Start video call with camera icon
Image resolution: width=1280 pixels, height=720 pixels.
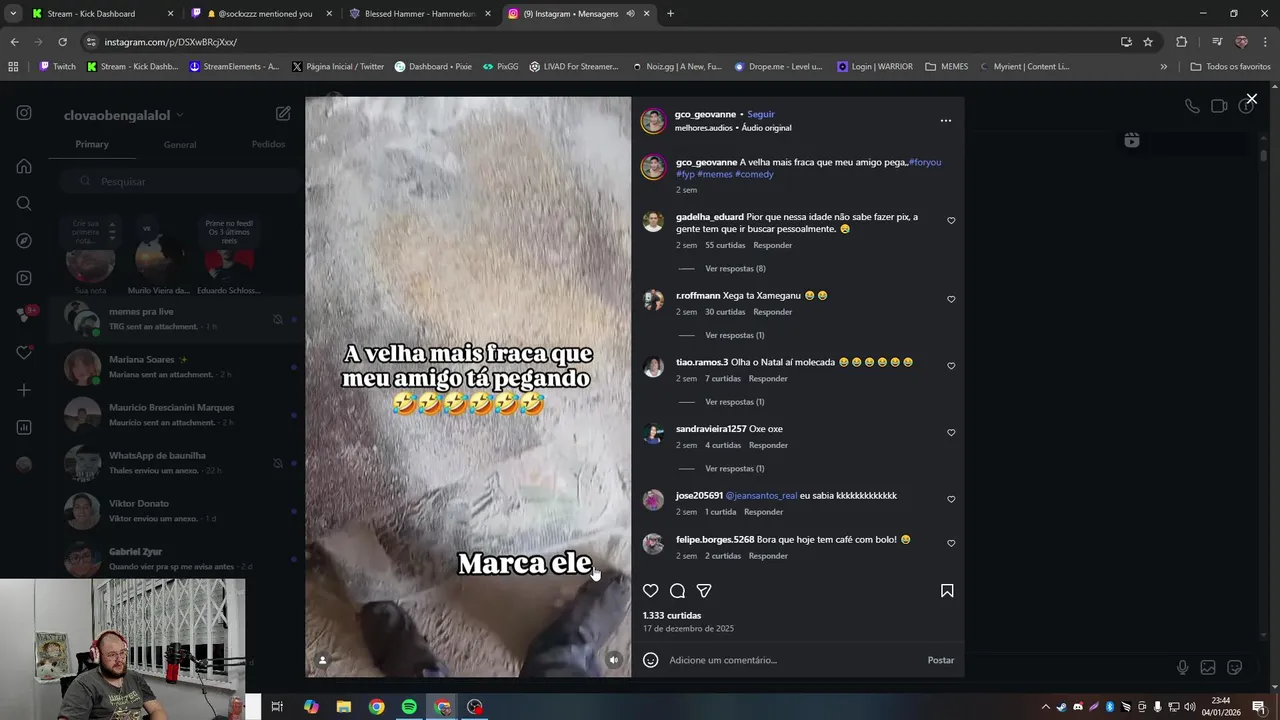point(1219,106)
